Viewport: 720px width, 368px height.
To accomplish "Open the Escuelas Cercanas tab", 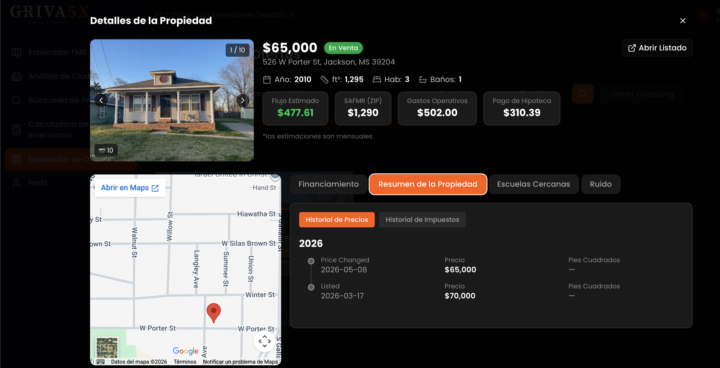I will pos(534,184).
